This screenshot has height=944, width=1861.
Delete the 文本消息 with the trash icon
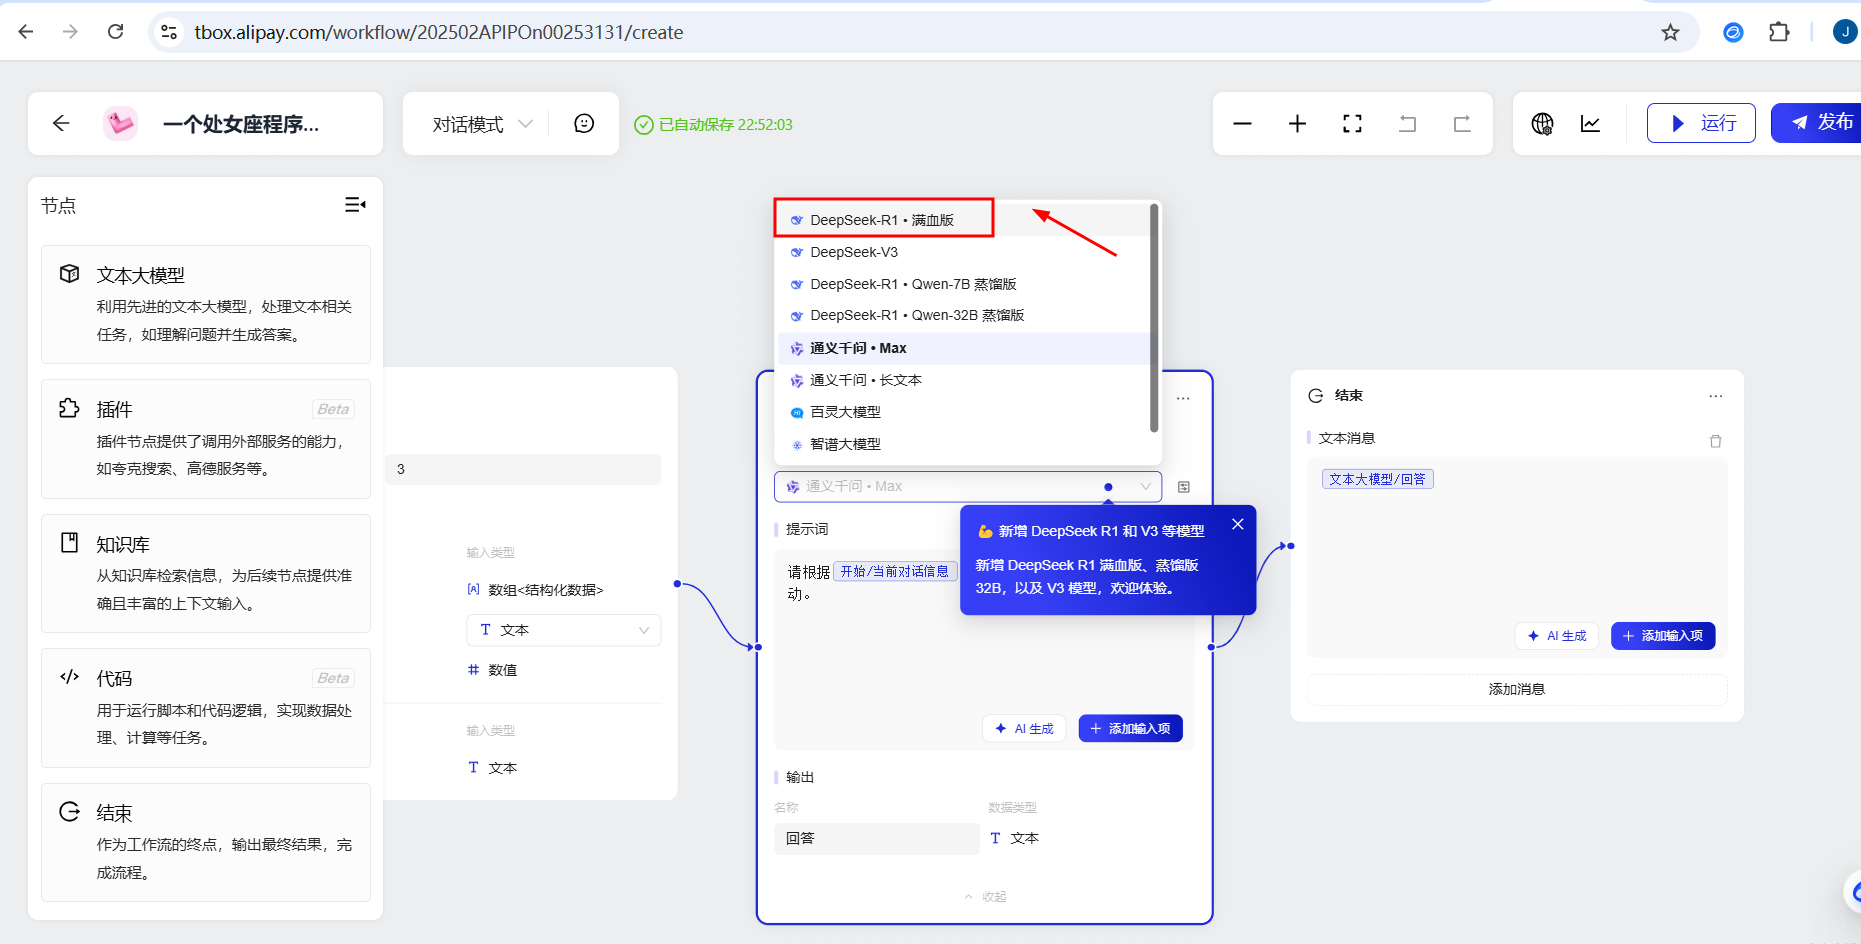[1715, 441]
